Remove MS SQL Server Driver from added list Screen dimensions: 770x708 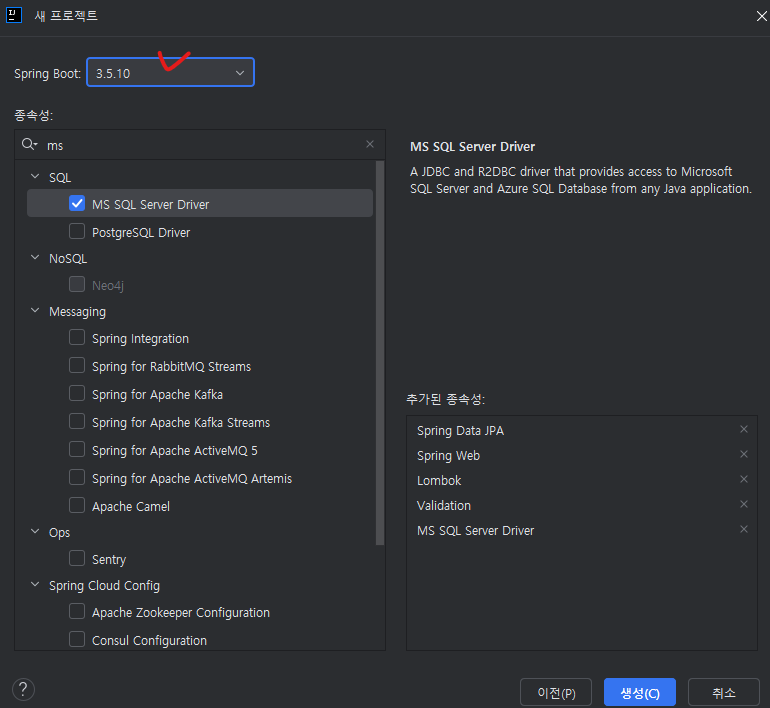[743, 530]
